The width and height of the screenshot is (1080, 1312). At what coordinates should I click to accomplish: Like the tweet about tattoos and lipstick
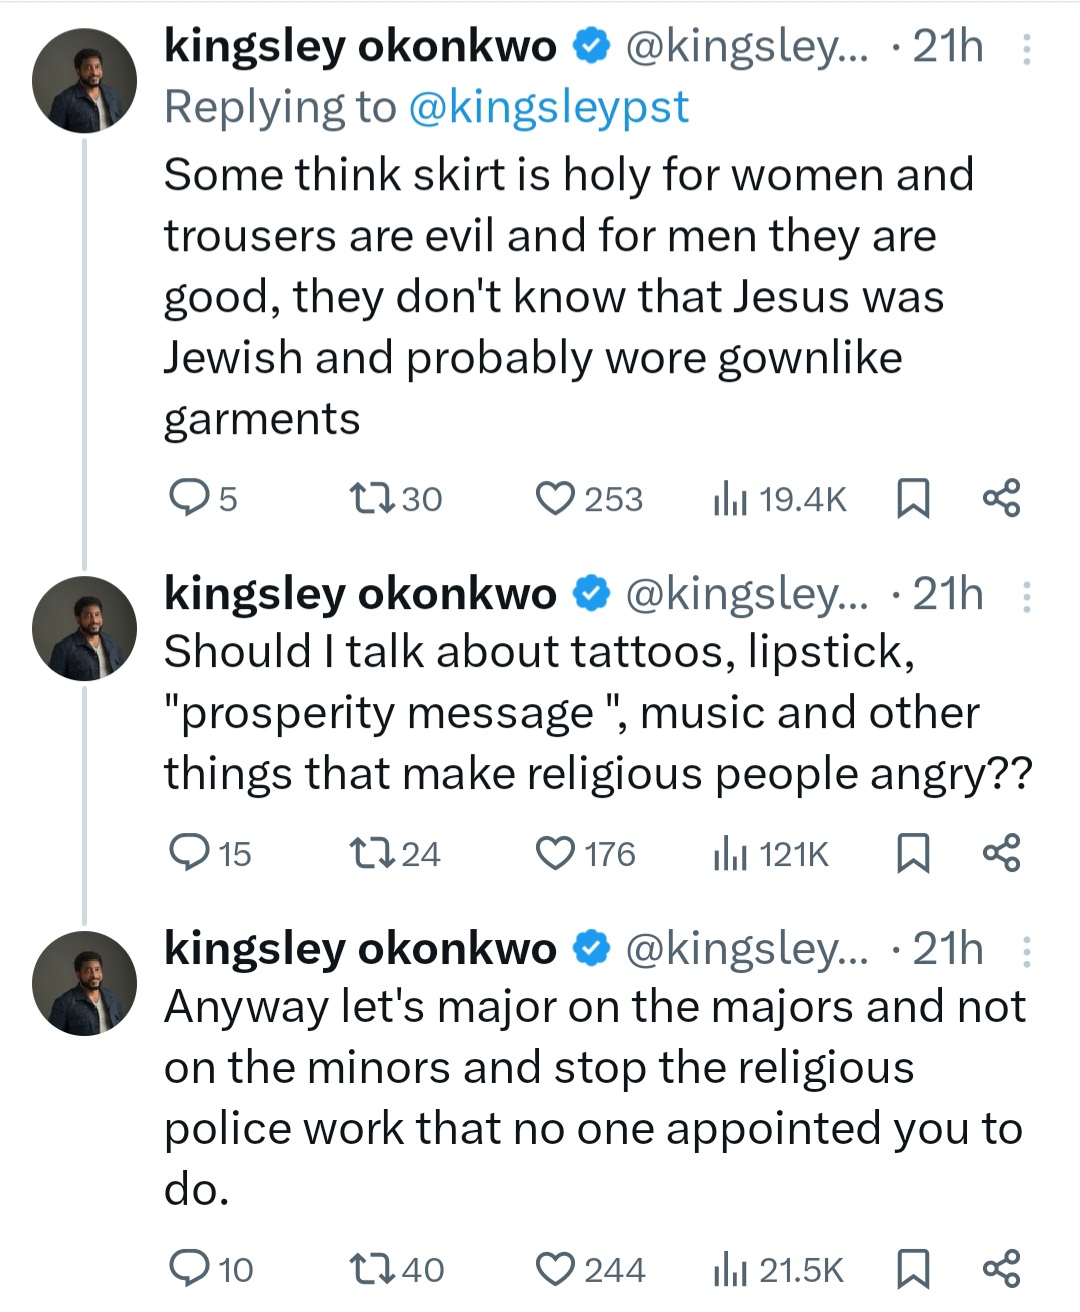pyautogui.click(x=555, y=853)
